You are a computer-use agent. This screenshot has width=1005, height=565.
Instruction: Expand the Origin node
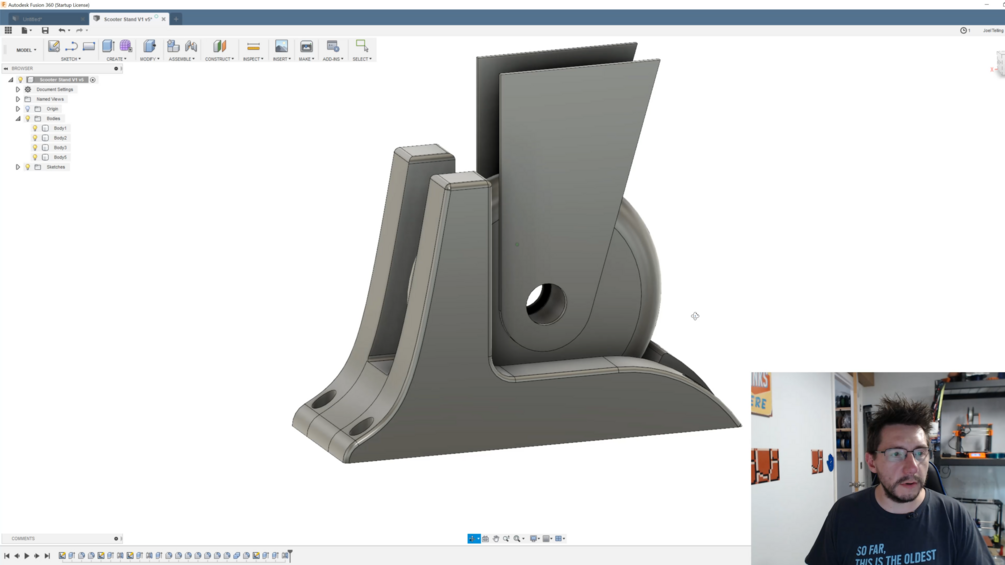[x=18, y=109]
